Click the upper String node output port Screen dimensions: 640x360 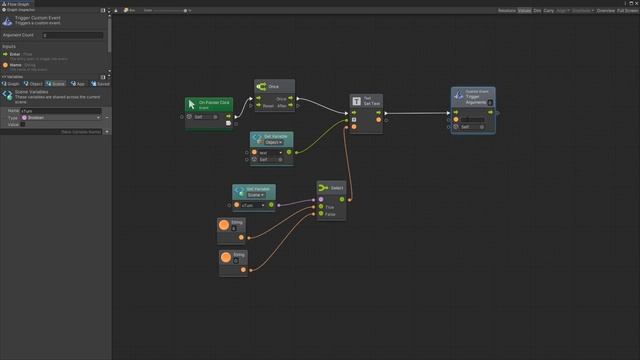(x=241, y=237)
